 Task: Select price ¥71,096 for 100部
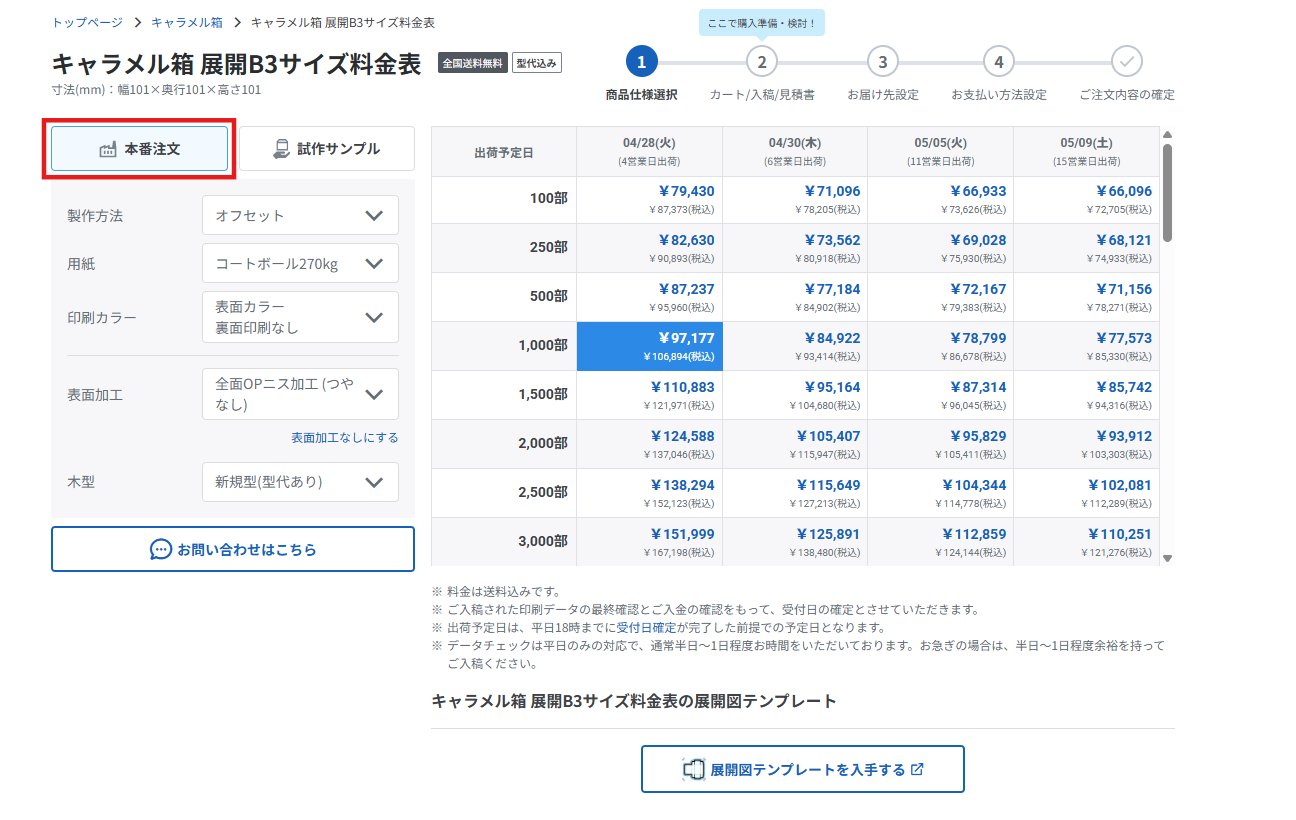[x=795, y=199]
